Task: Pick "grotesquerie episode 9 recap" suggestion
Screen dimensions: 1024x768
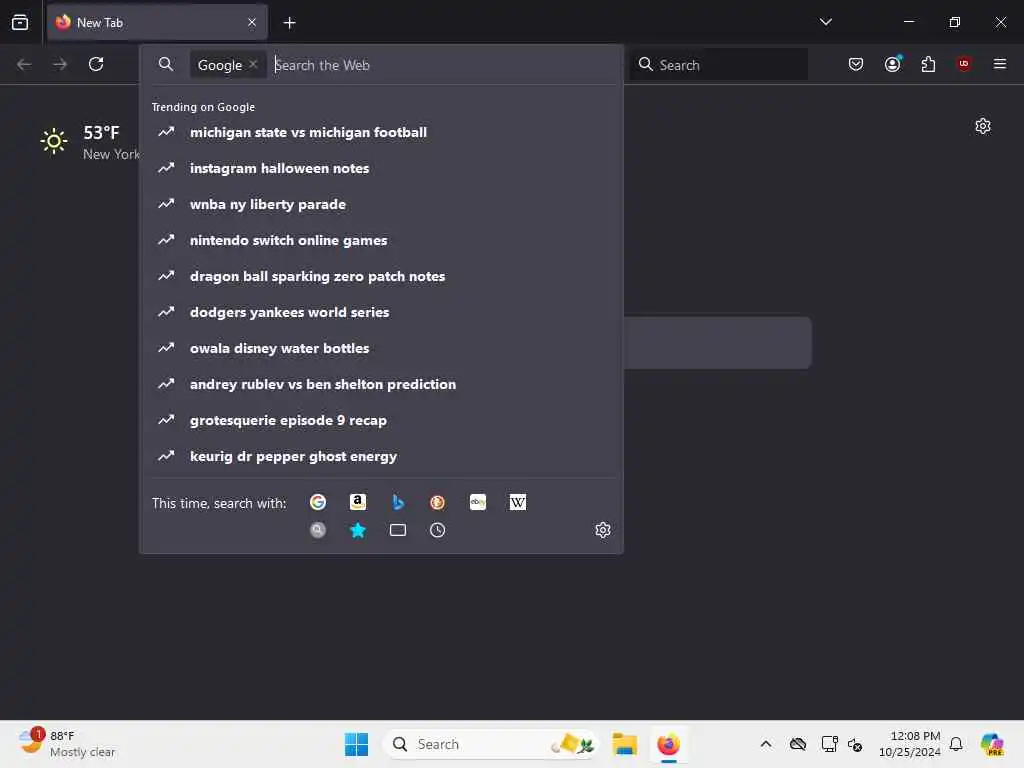Action: click(381, 420)
